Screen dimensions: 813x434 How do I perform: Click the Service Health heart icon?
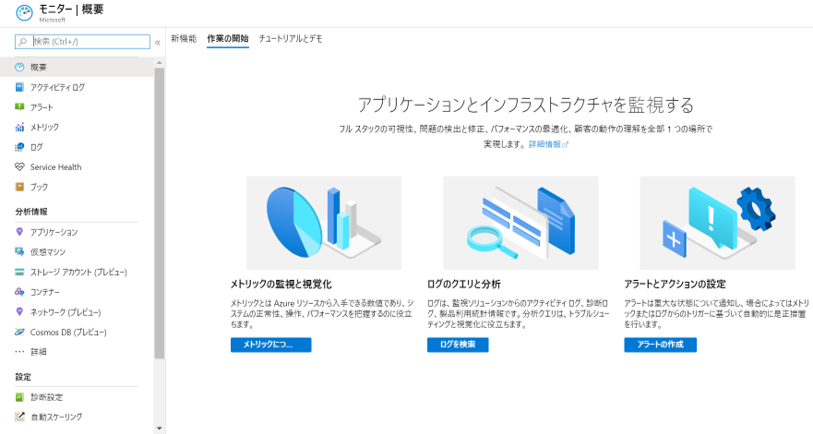click(19, 167)
